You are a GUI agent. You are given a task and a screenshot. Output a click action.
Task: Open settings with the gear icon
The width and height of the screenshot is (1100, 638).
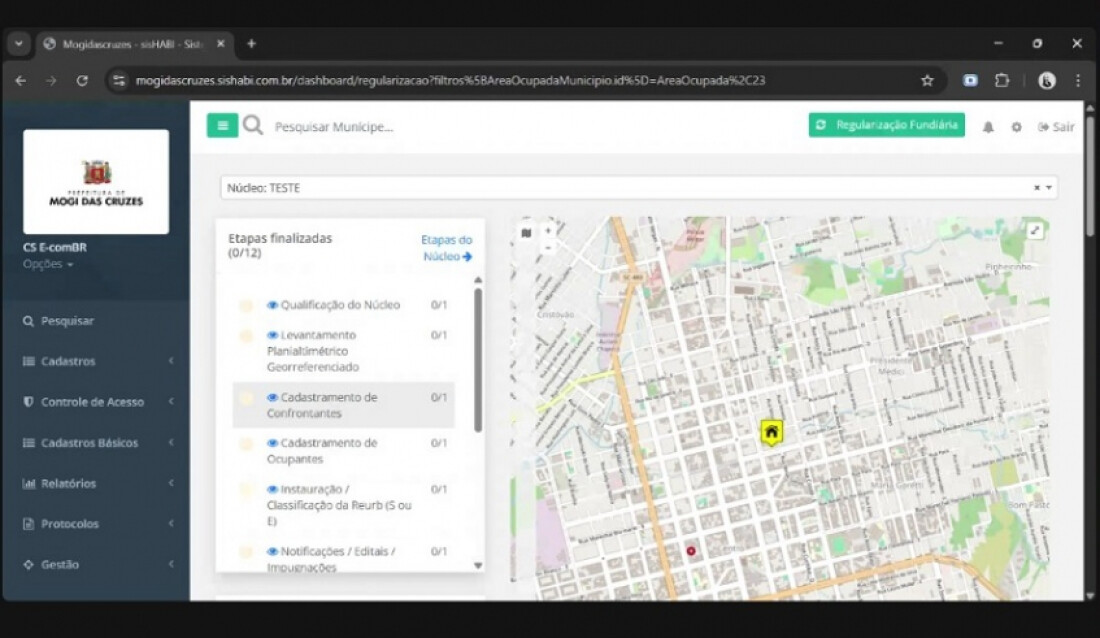(1016, 126)
